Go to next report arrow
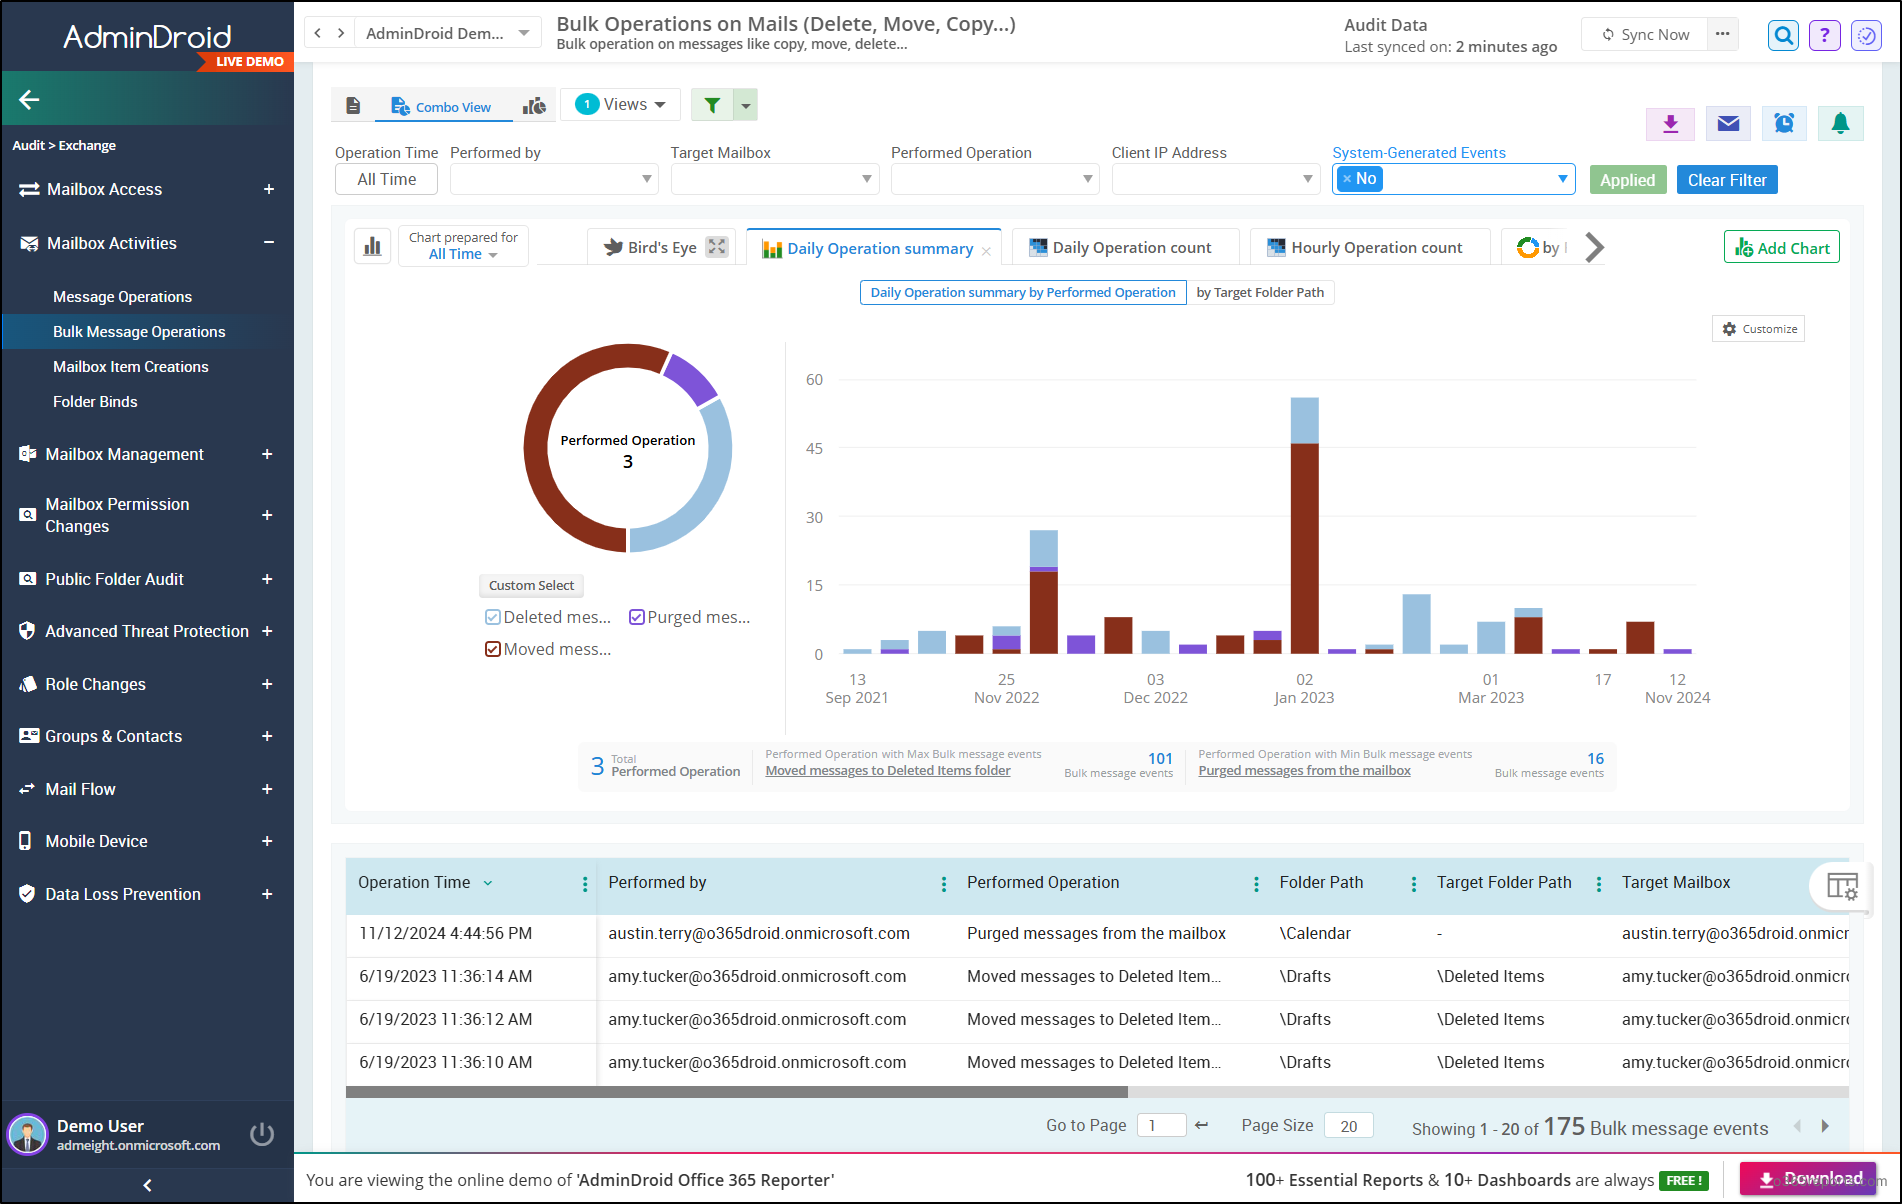 (x=341, y=33)
